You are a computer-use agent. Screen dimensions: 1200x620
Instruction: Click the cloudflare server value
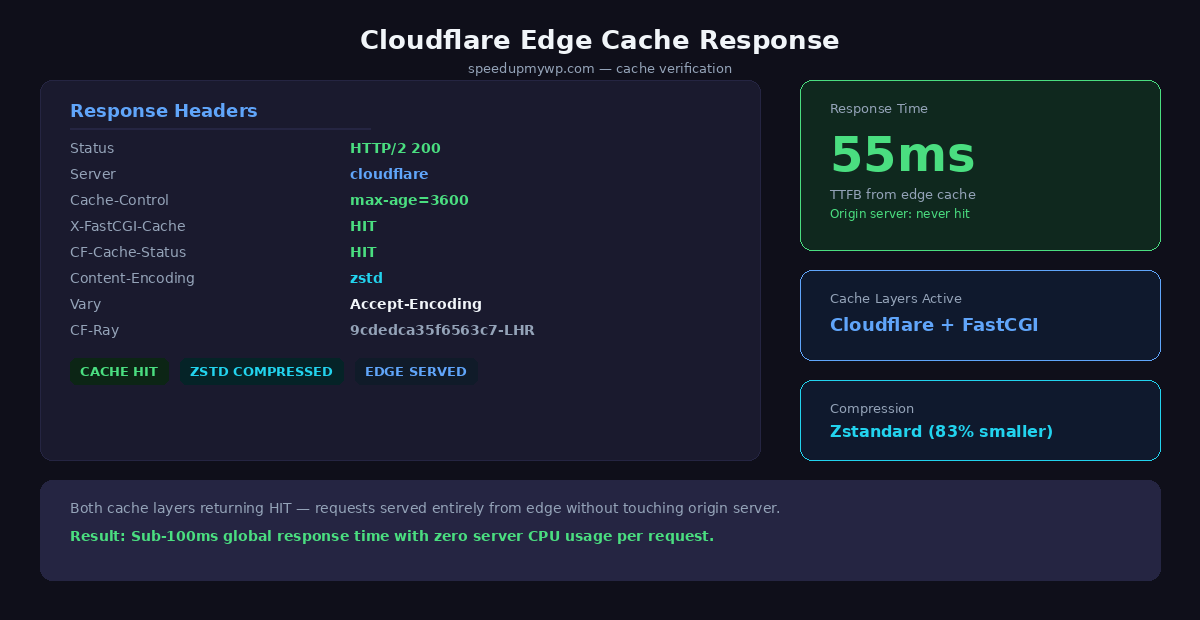point(389,173)
